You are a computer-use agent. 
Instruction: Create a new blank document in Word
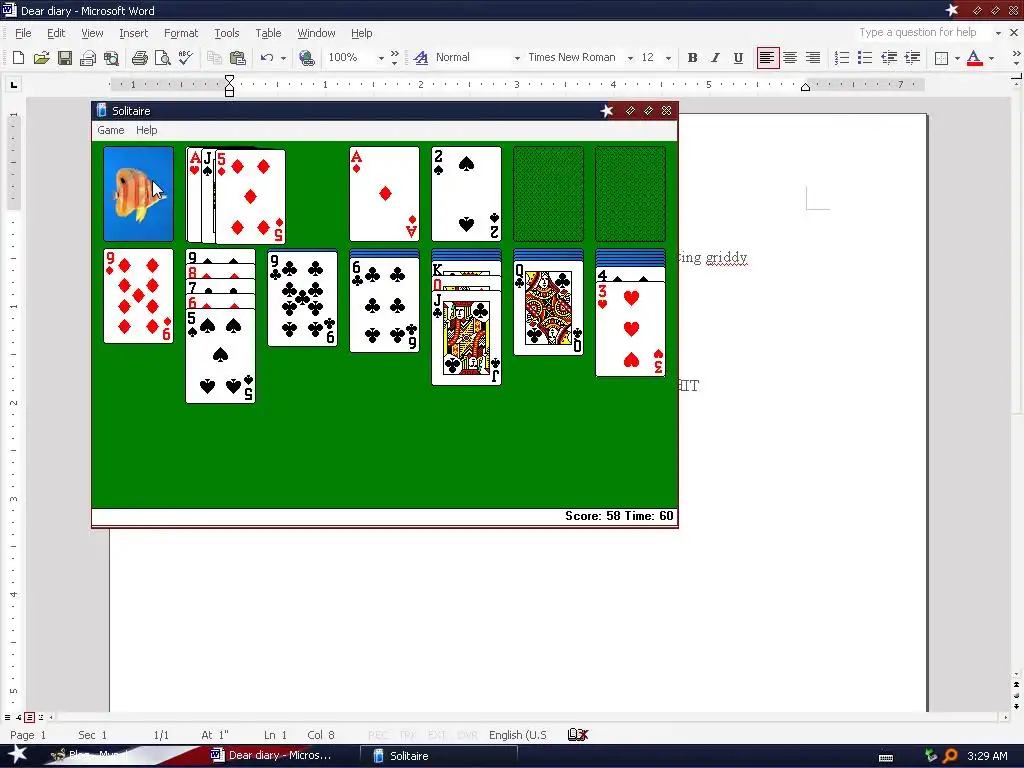[x=18, y=57]
